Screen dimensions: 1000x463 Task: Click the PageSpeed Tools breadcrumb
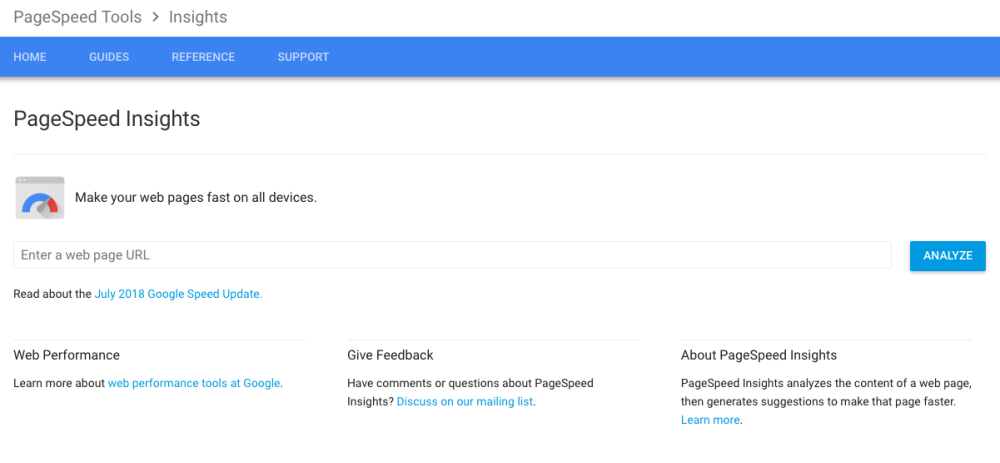[78, 17]
